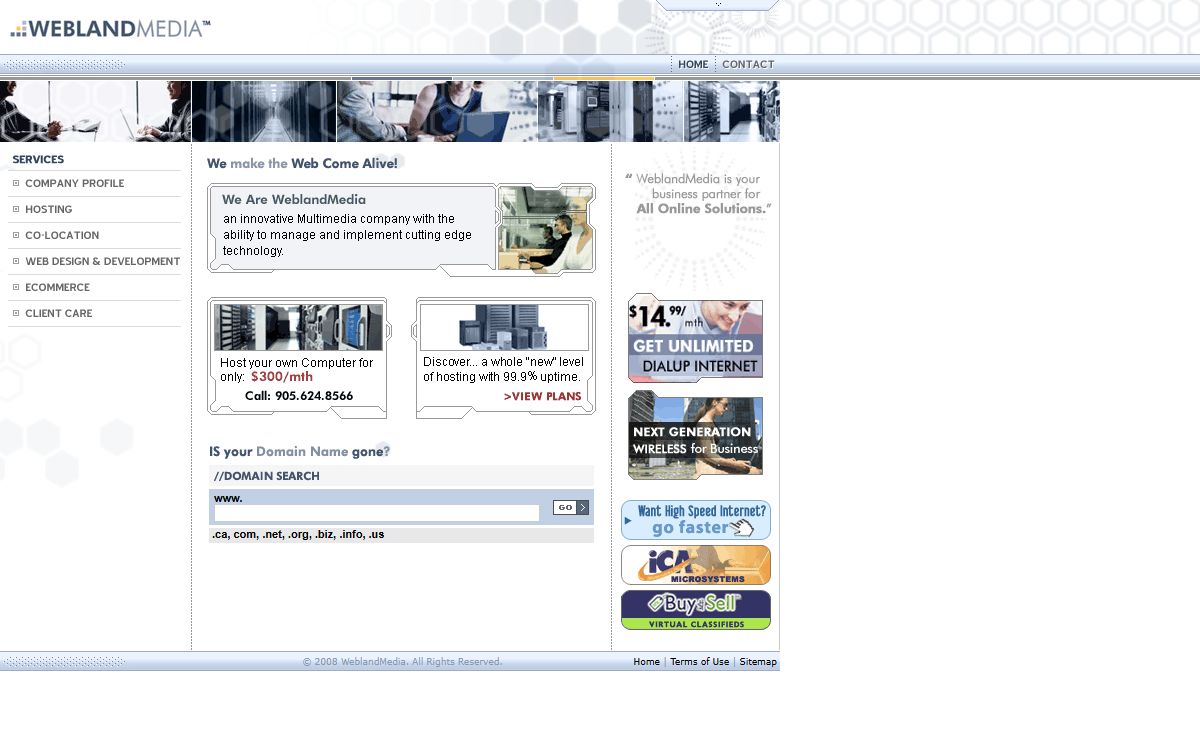The image size is (1200, 740).
Task: Click the Want High Speed Internet banner
Action: pyautogui.click(x=696, y=520)
